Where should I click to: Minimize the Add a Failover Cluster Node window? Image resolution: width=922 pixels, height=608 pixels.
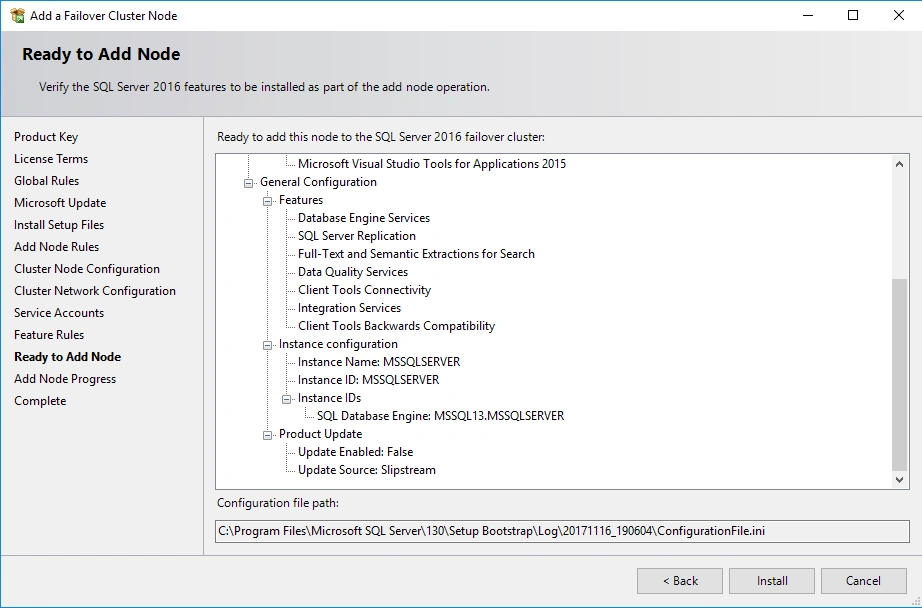click(x=808, y=15)
